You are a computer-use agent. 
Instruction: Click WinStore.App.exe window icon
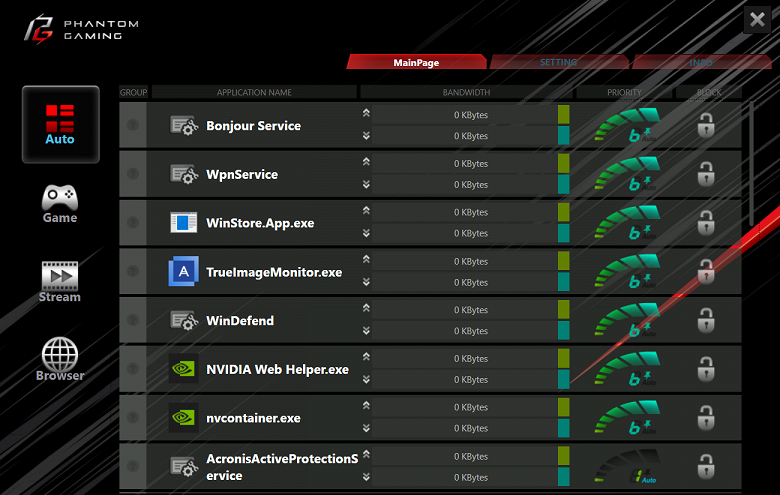[184, 223]
